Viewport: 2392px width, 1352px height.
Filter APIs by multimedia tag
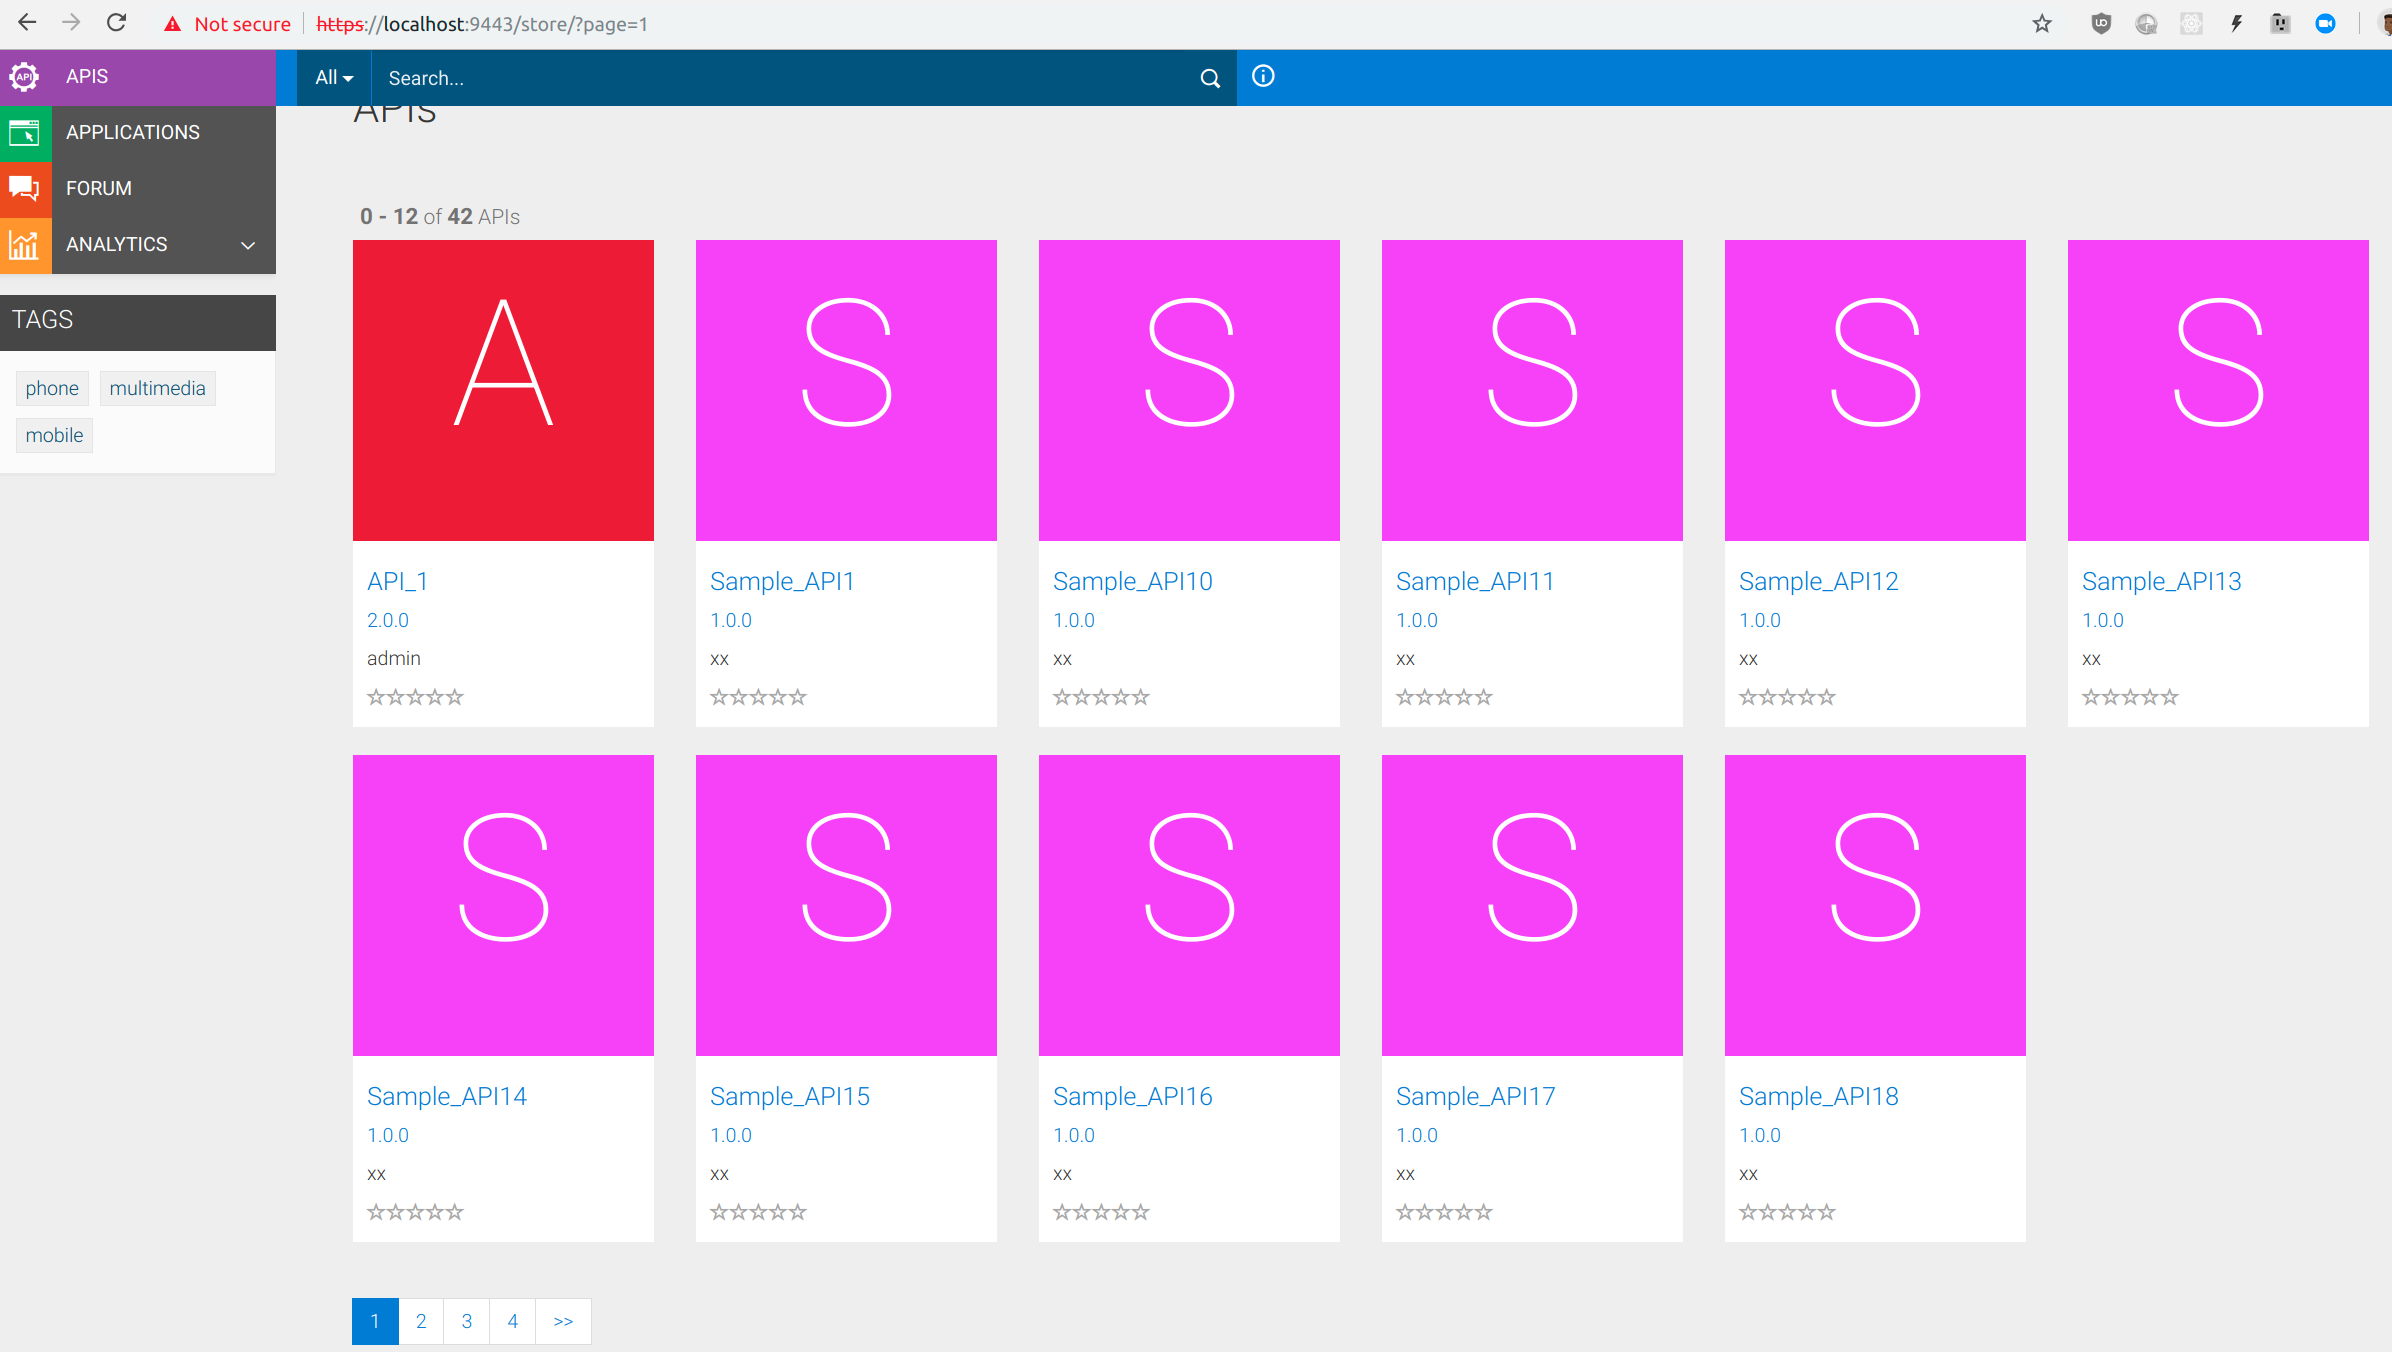pyautogui.click(x=157, y=388)
